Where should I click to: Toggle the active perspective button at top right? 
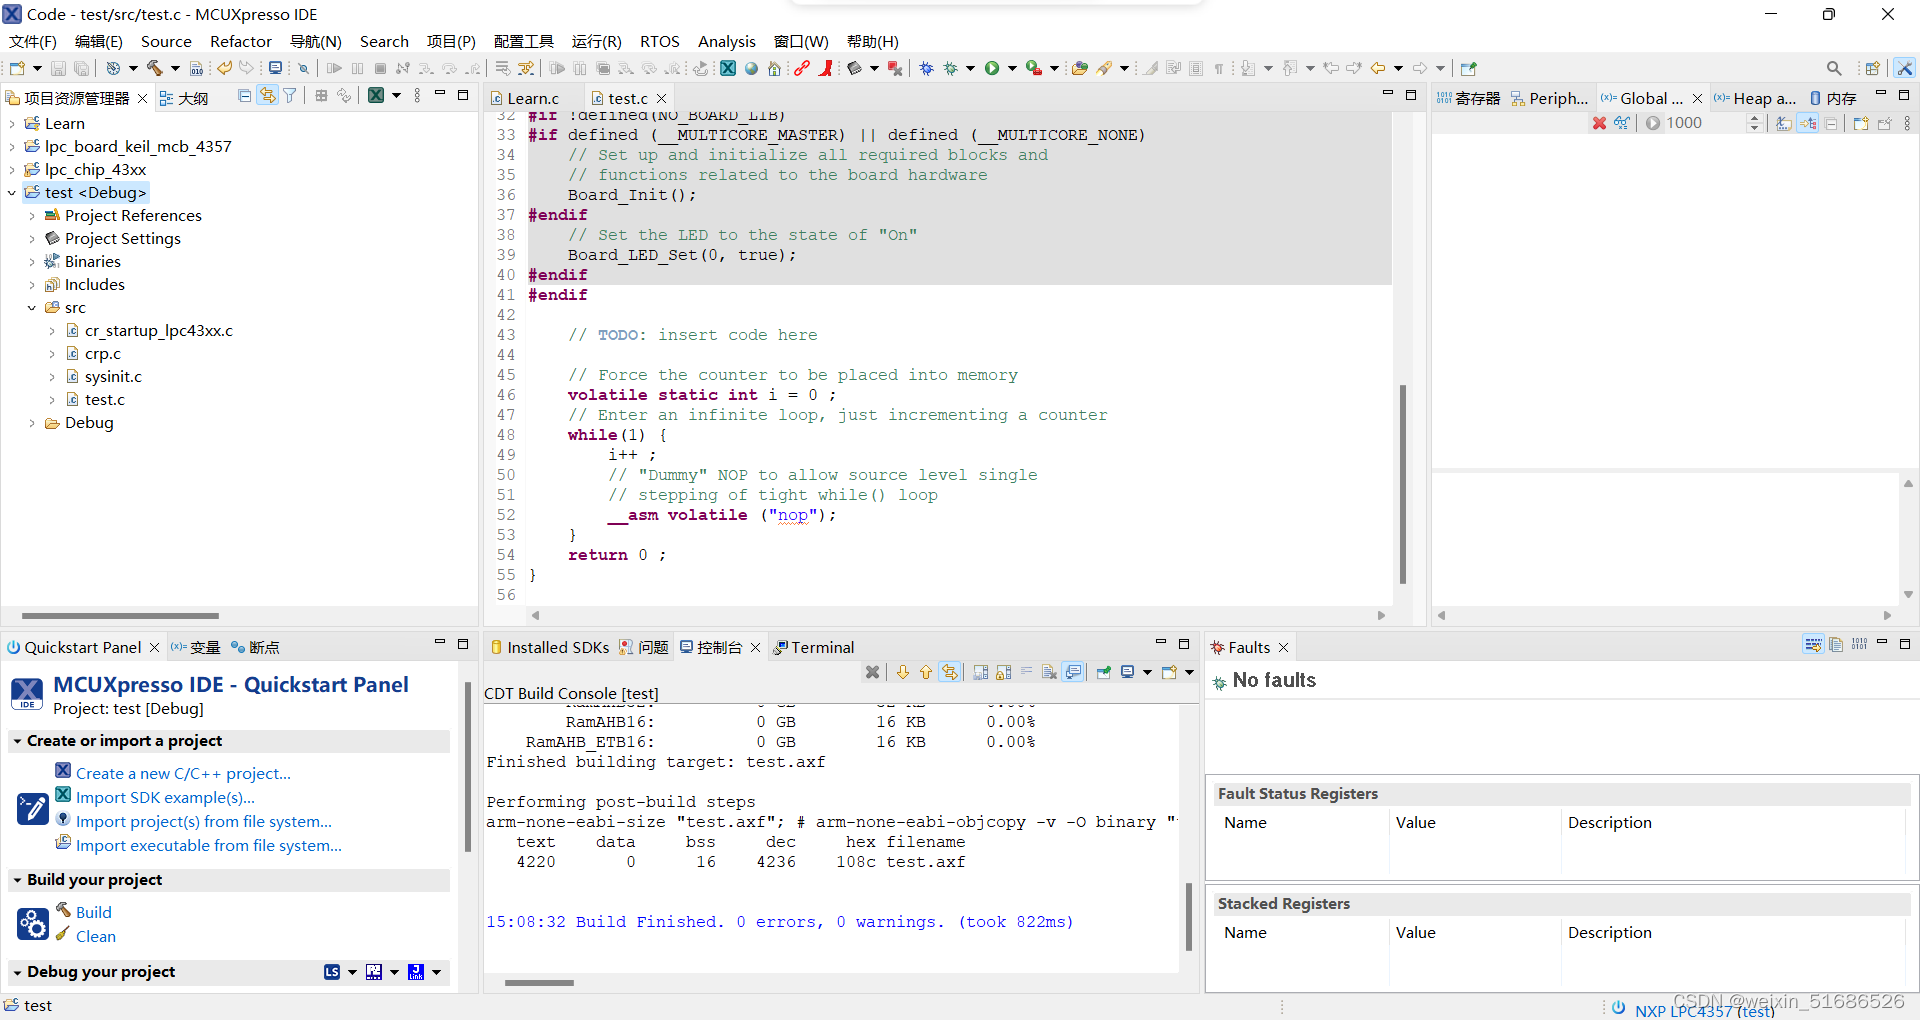click(x=1904, y=68)
